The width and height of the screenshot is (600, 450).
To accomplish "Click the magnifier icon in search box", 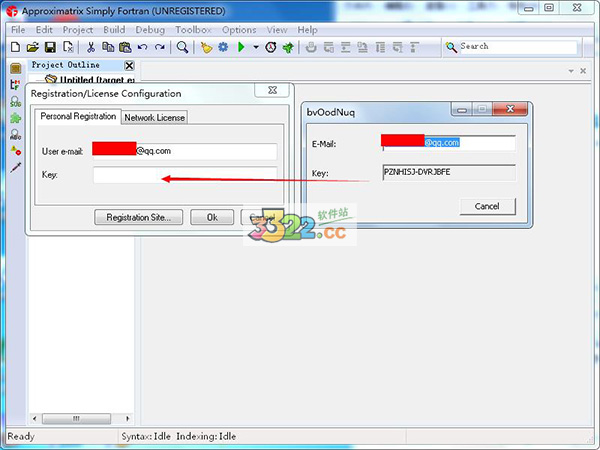I will click(x=452, y=47).
